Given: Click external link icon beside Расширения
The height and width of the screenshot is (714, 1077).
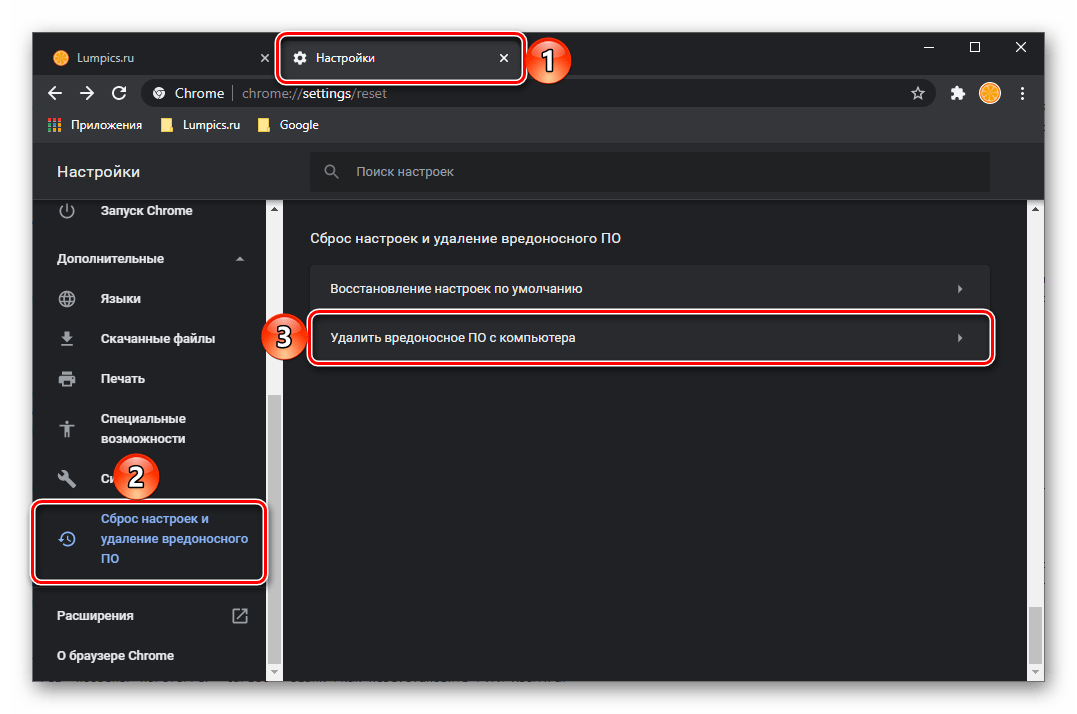Looking at the screenshot, I should tap(240, 616).
